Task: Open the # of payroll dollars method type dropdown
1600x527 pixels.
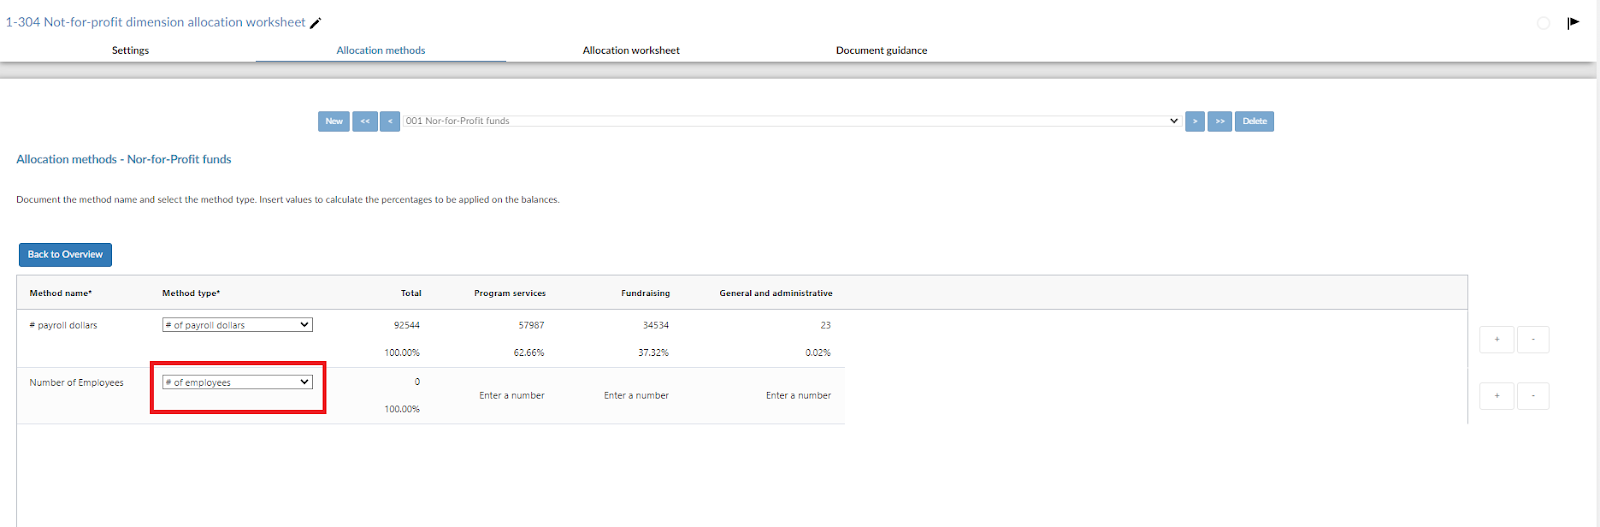Action: (x=238, y=325)
